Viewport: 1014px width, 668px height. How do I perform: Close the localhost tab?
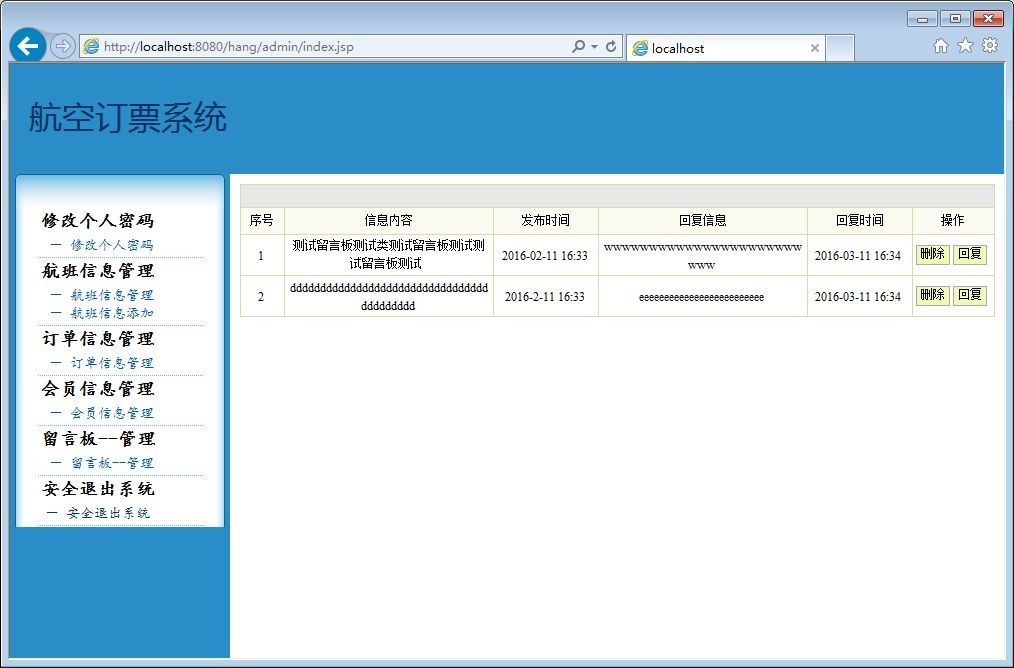815,48
